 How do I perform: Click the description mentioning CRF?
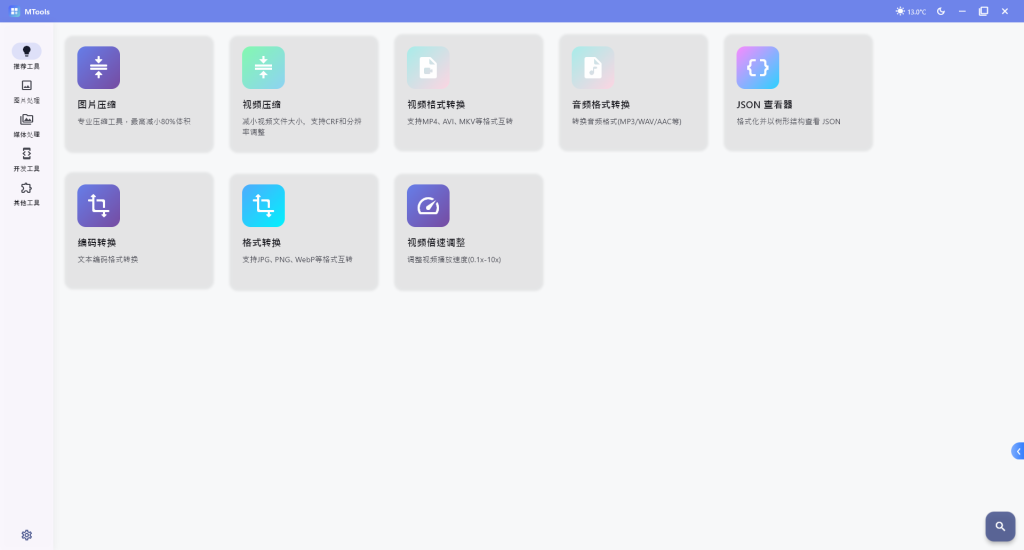(x=302, y=127)
